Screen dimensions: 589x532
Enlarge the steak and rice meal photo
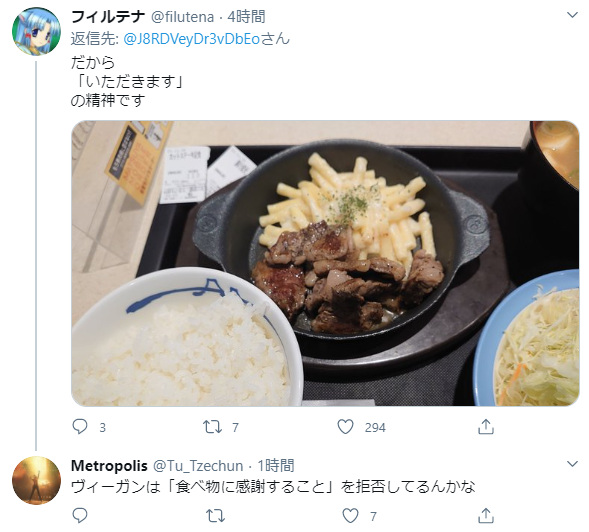click(x=325, y=263)
